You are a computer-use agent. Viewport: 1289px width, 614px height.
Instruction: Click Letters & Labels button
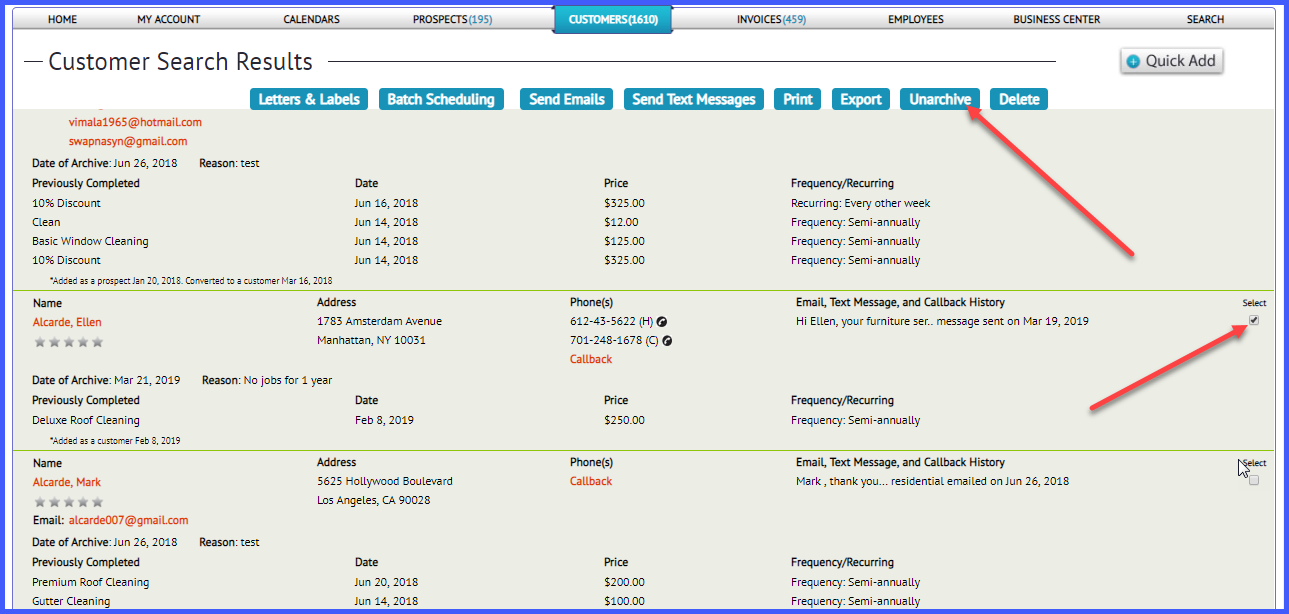click(309, 99)
